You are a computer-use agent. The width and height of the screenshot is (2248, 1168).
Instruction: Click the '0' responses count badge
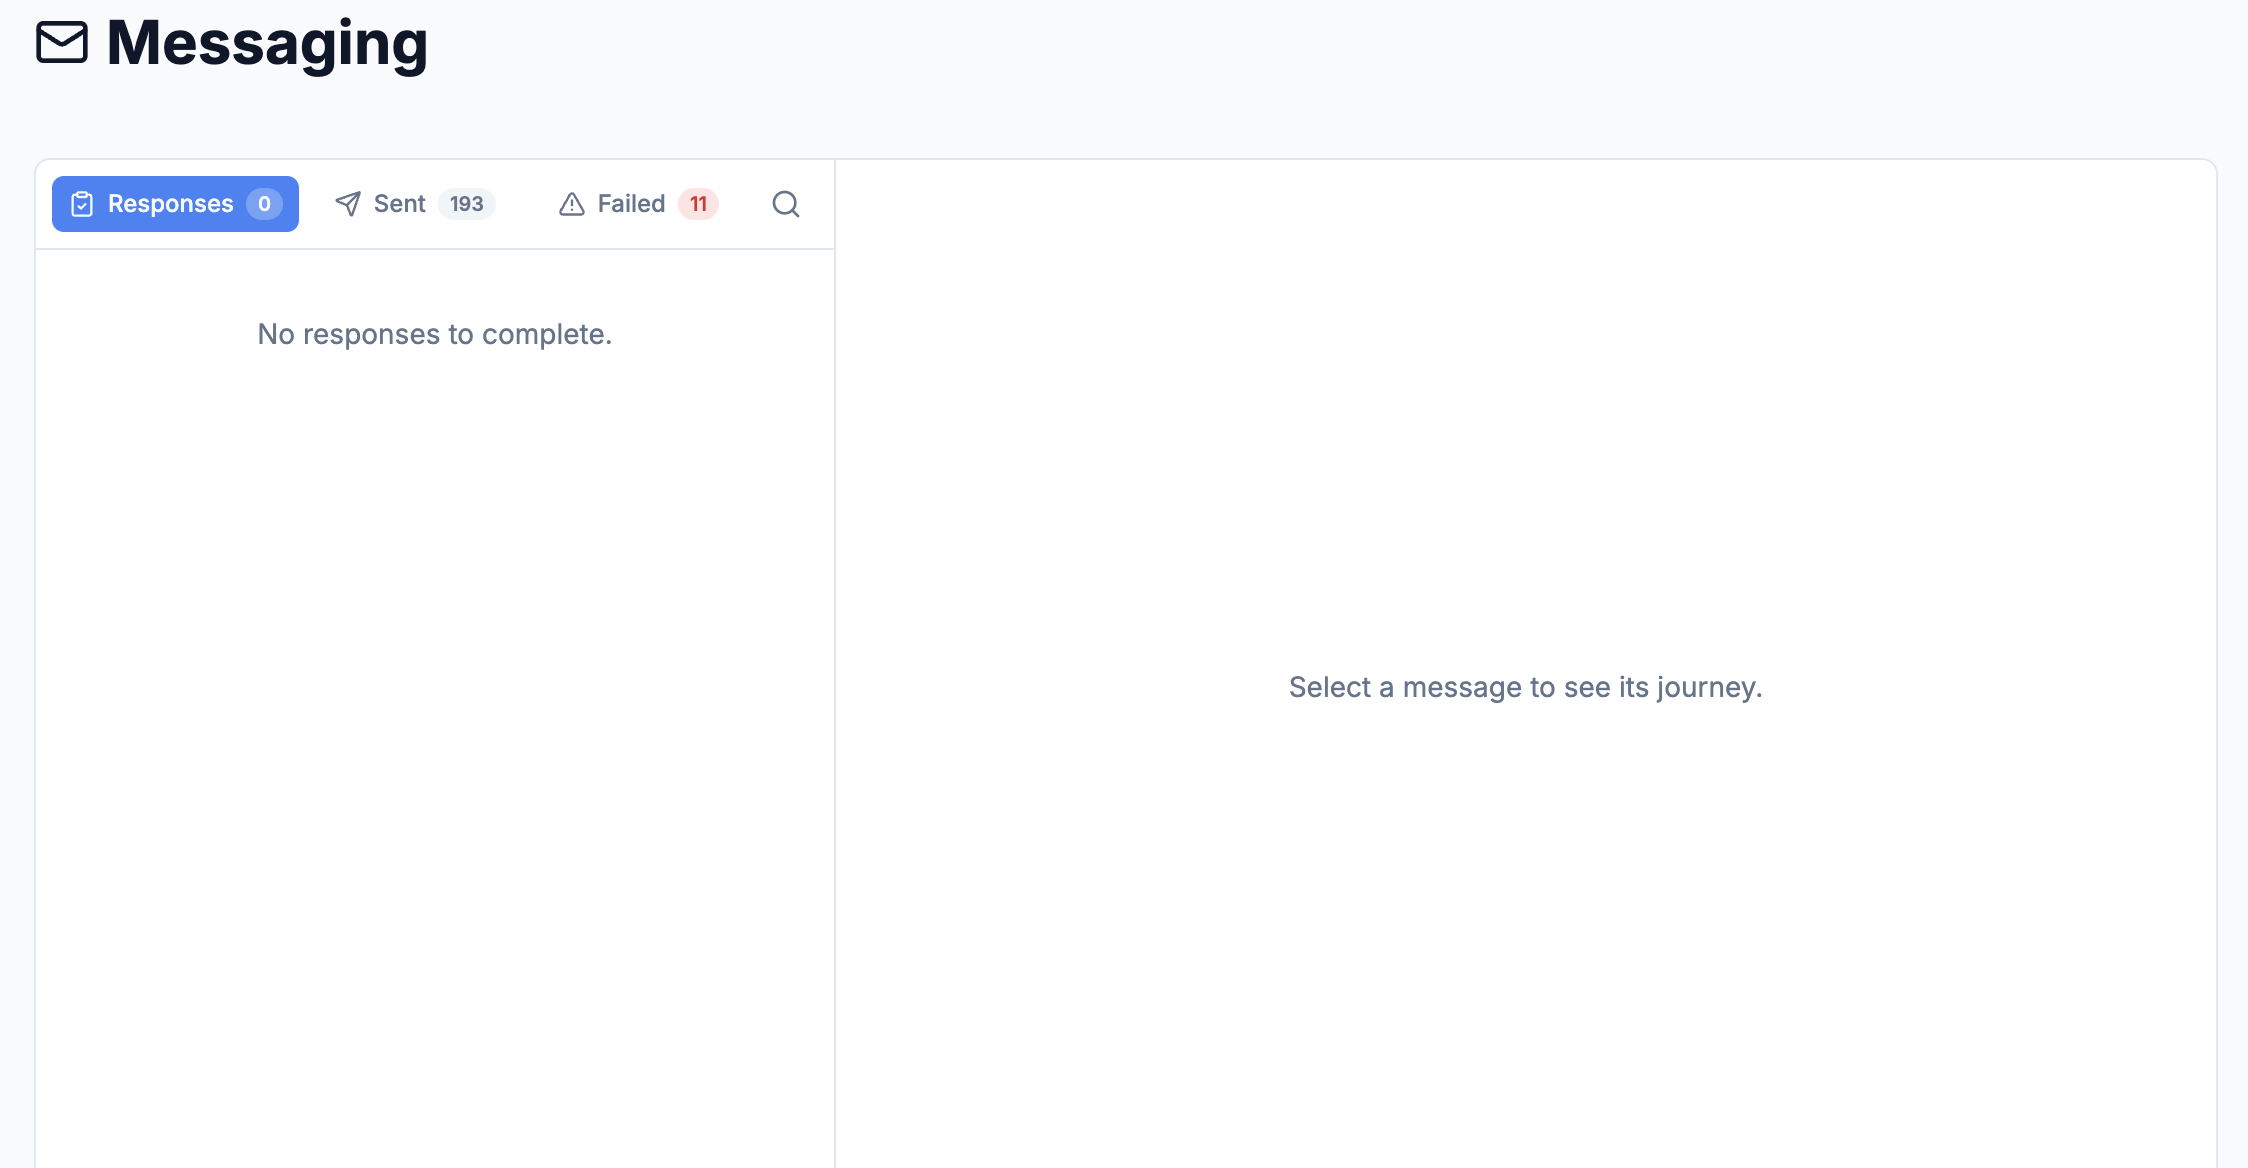click(264, 204)
